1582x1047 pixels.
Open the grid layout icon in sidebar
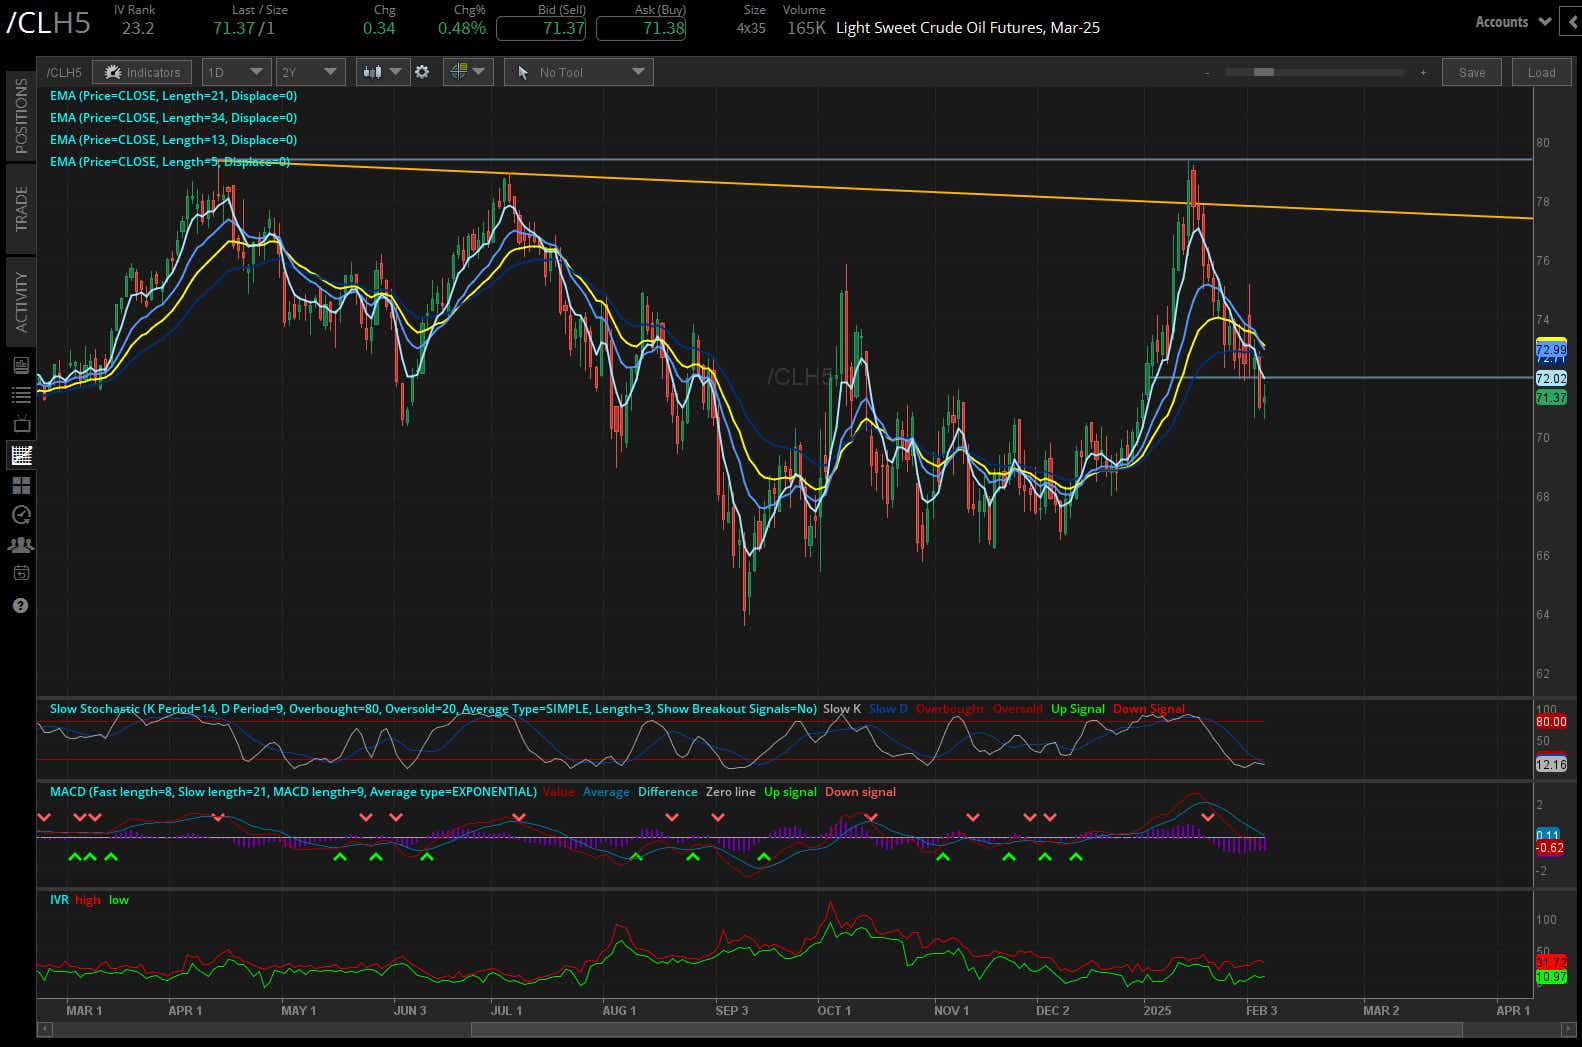pos(21,485)
